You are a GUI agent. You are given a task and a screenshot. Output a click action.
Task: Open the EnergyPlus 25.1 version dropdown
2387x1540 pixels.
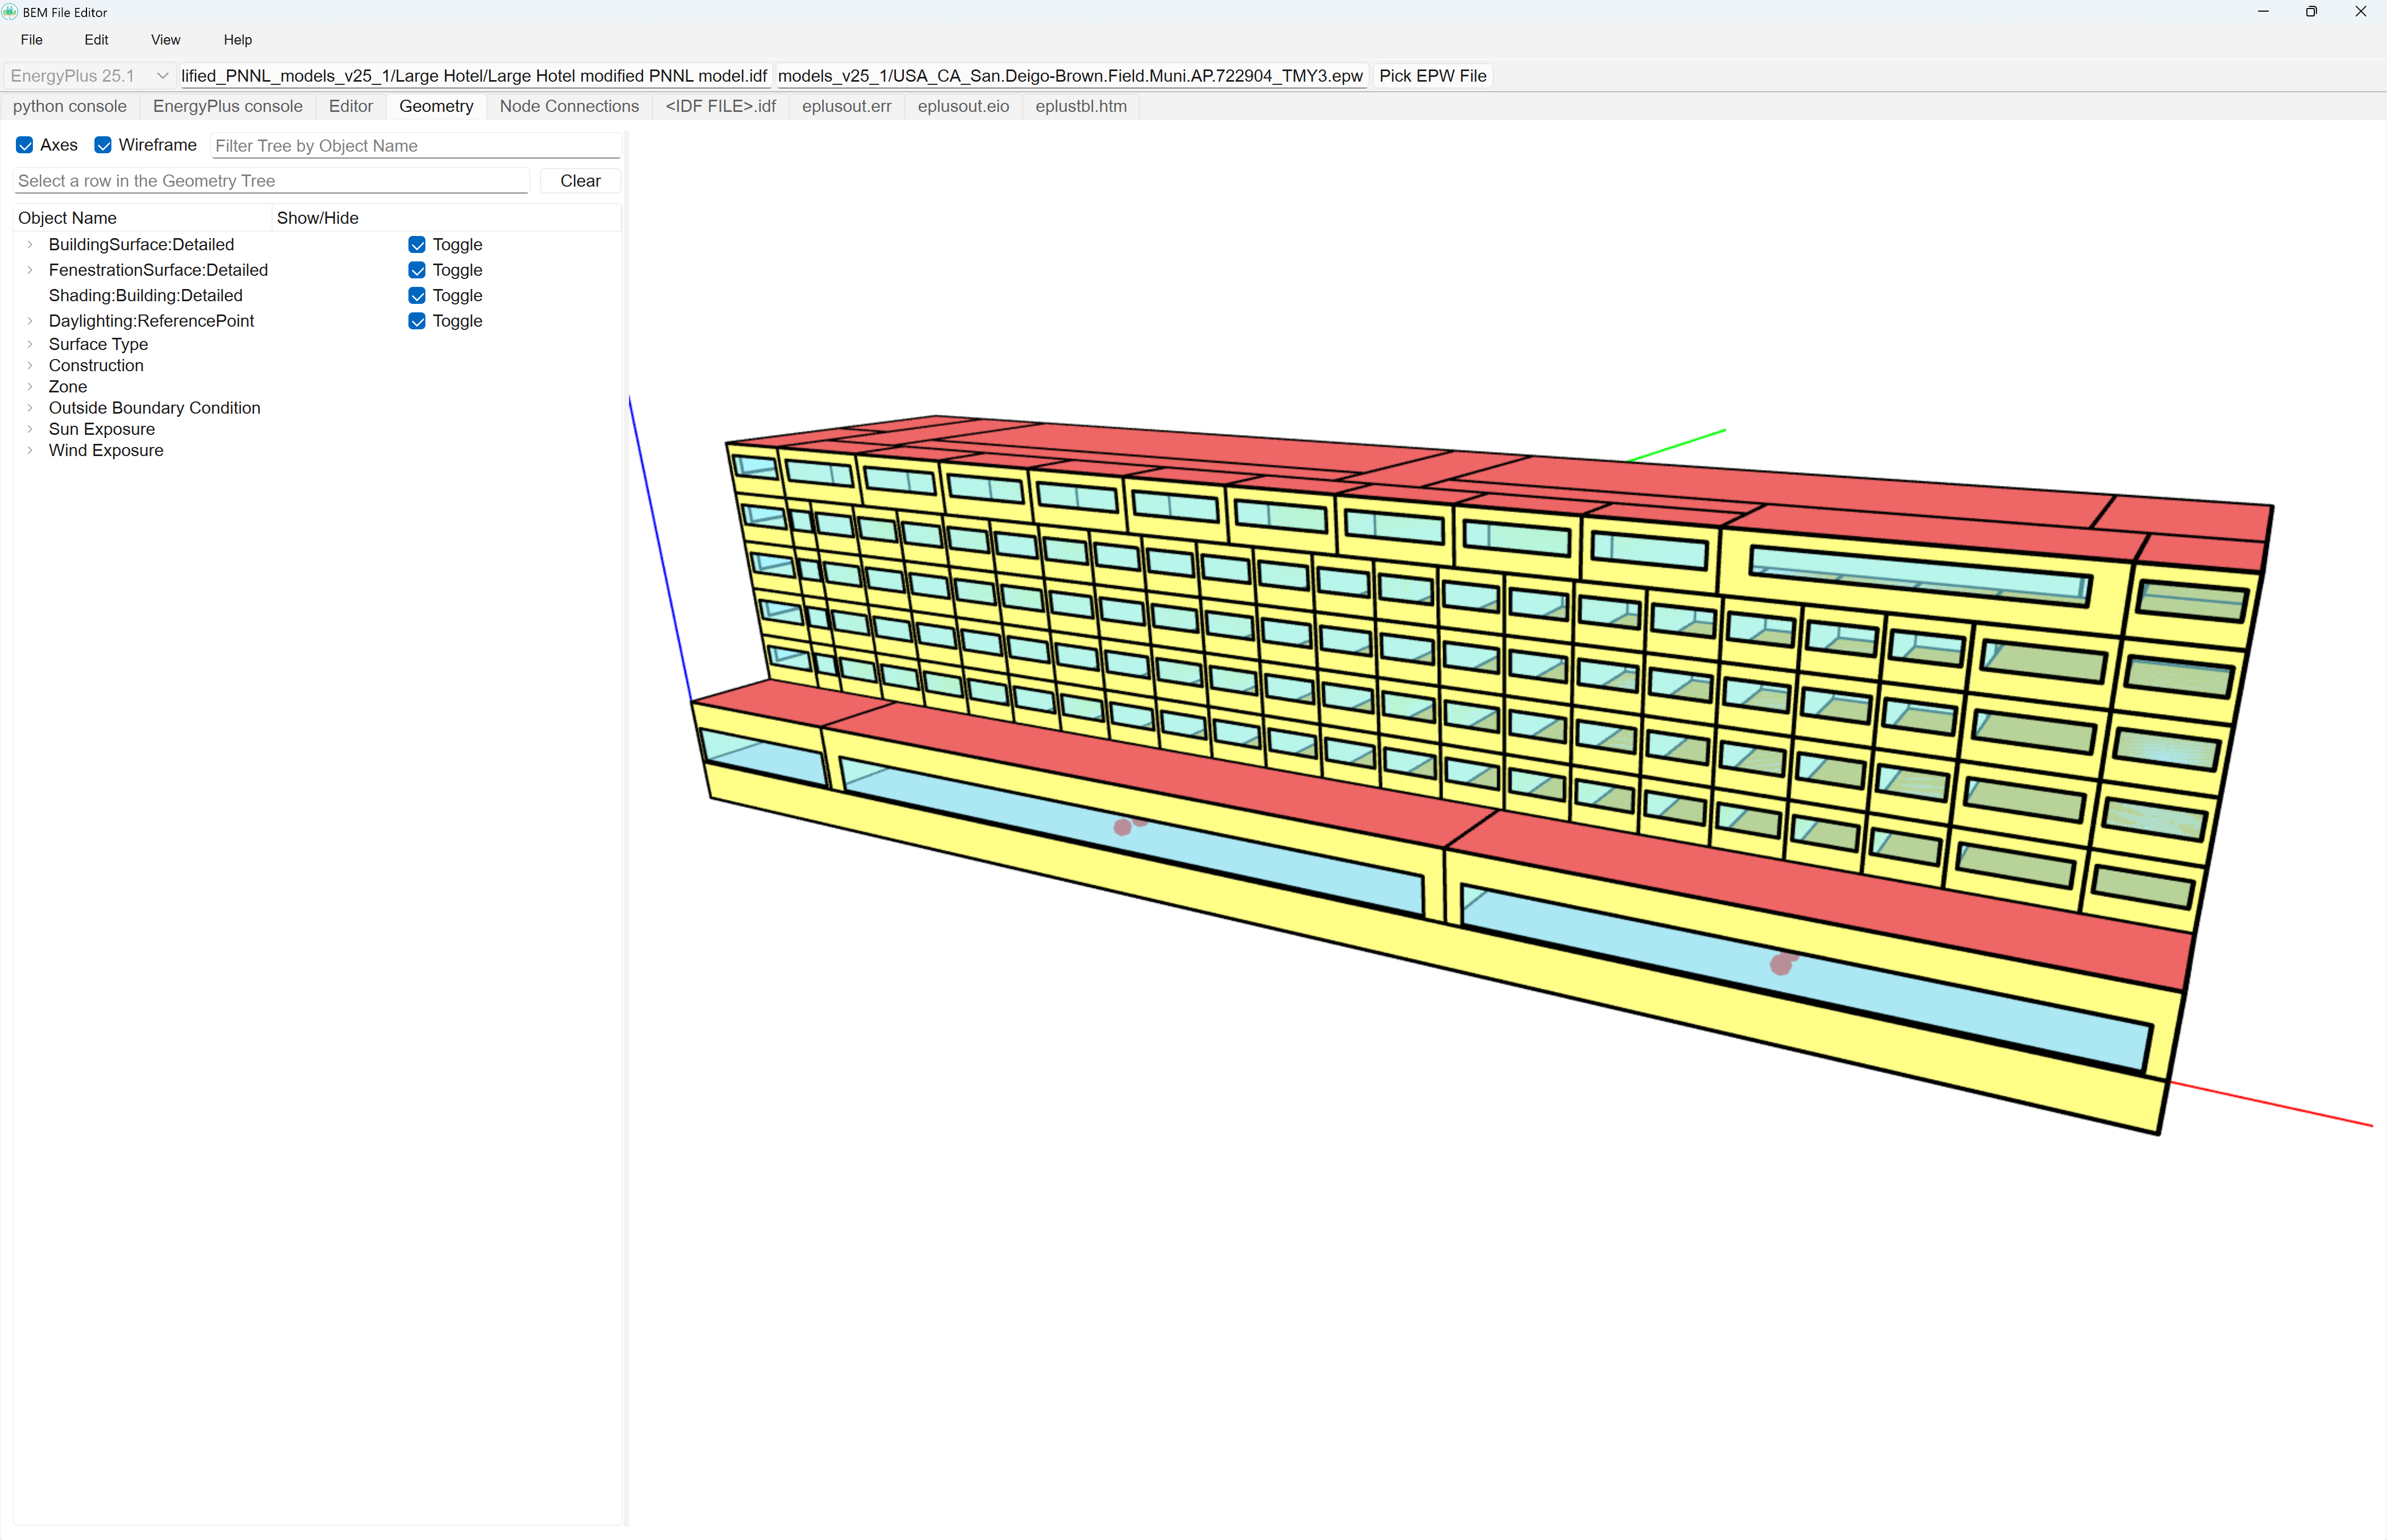click(x=89, y=76)
